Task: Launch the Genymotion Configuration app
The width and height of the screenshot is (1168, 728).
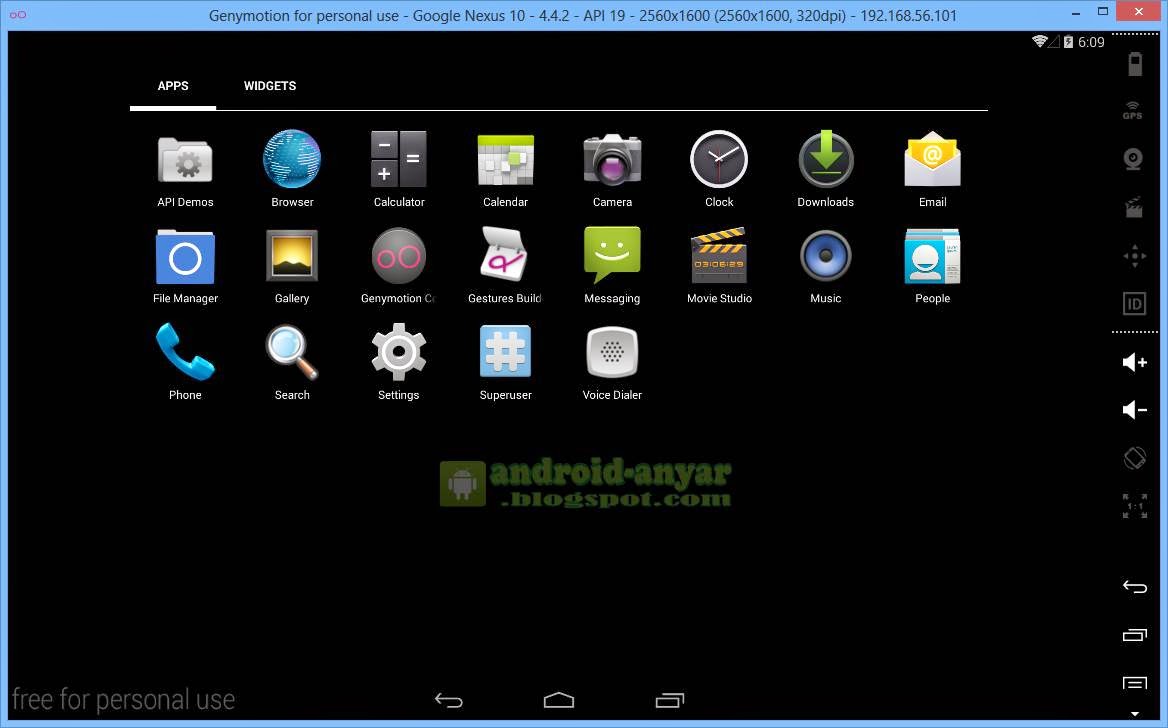Action: [399, 265]
